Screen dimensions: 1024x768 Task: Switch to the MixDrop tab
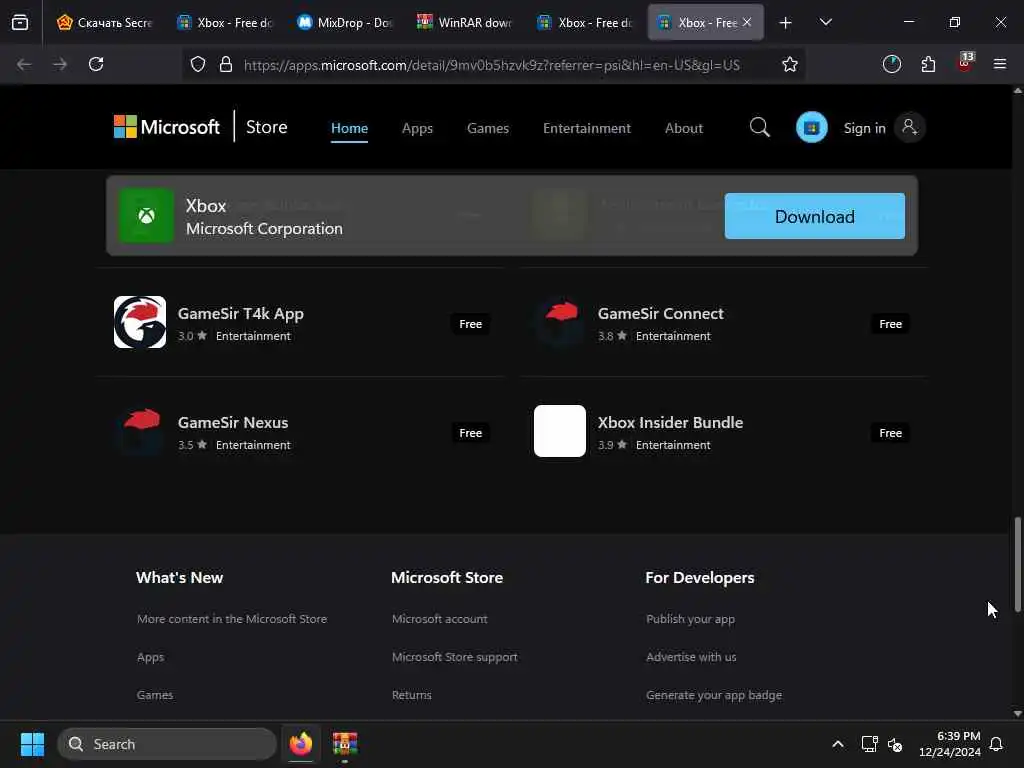[344, 22]
